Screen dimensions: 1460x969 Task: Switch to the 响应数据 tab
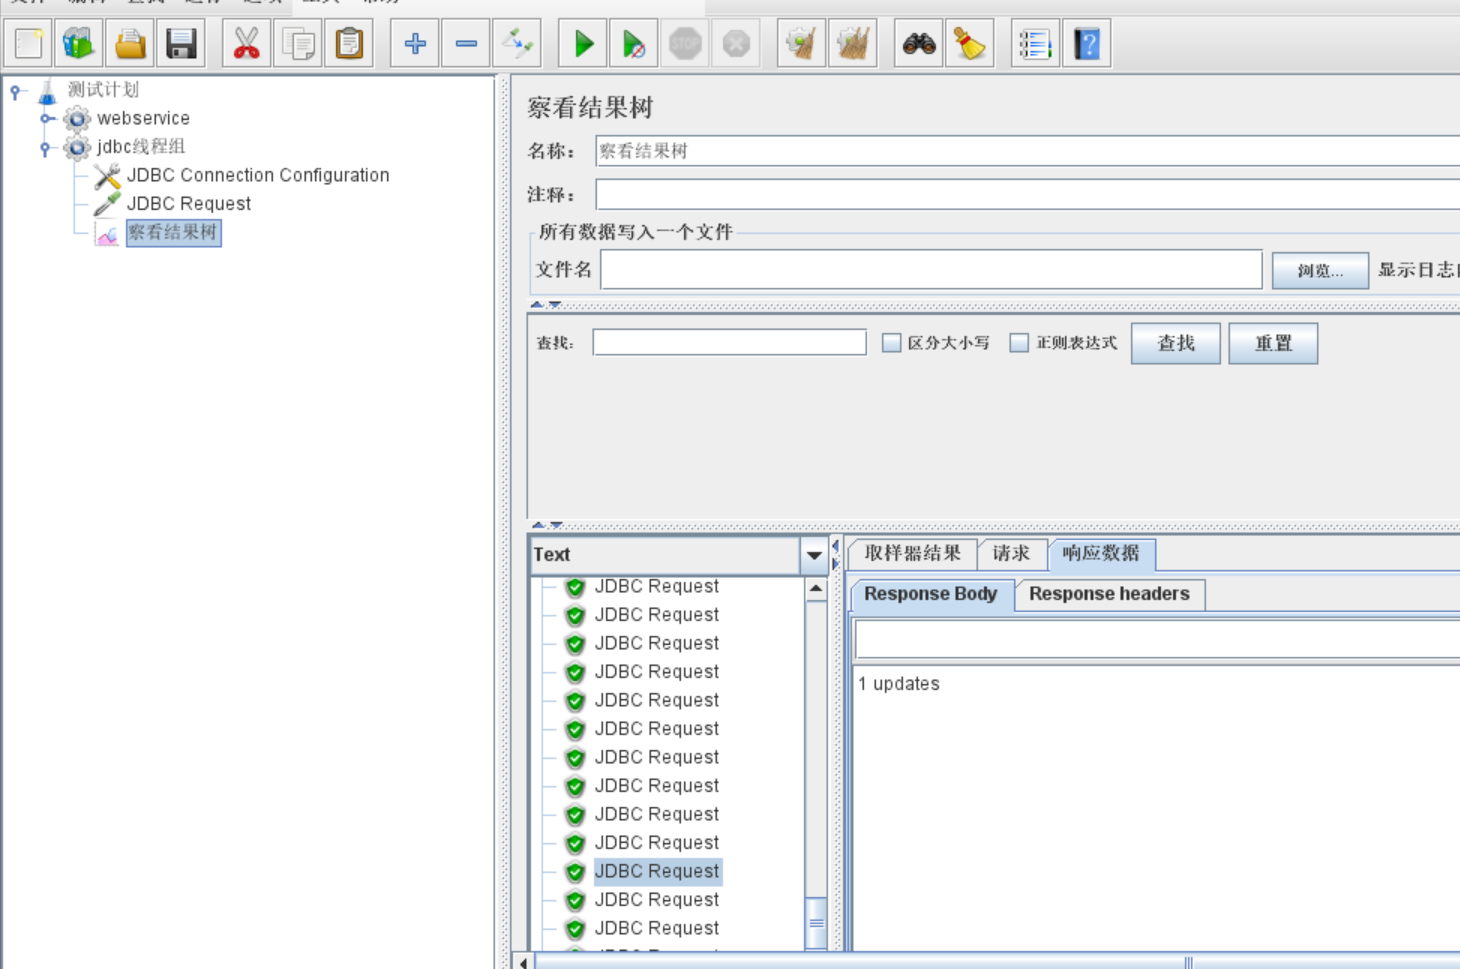[x=1101, y=553]
